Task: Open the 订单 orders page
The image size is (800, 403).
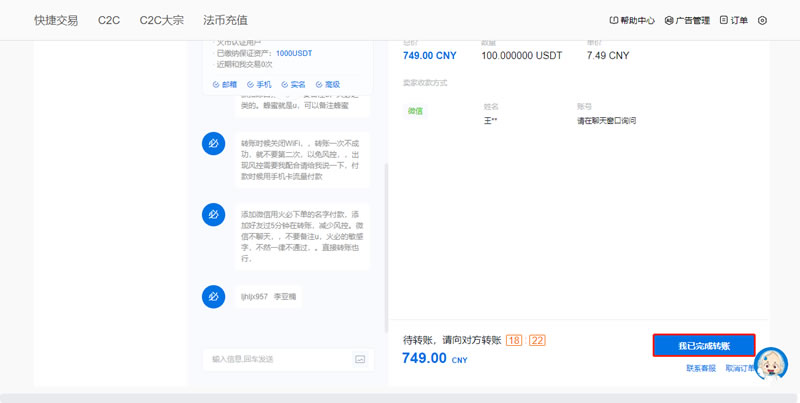Action: click(735, 20)
